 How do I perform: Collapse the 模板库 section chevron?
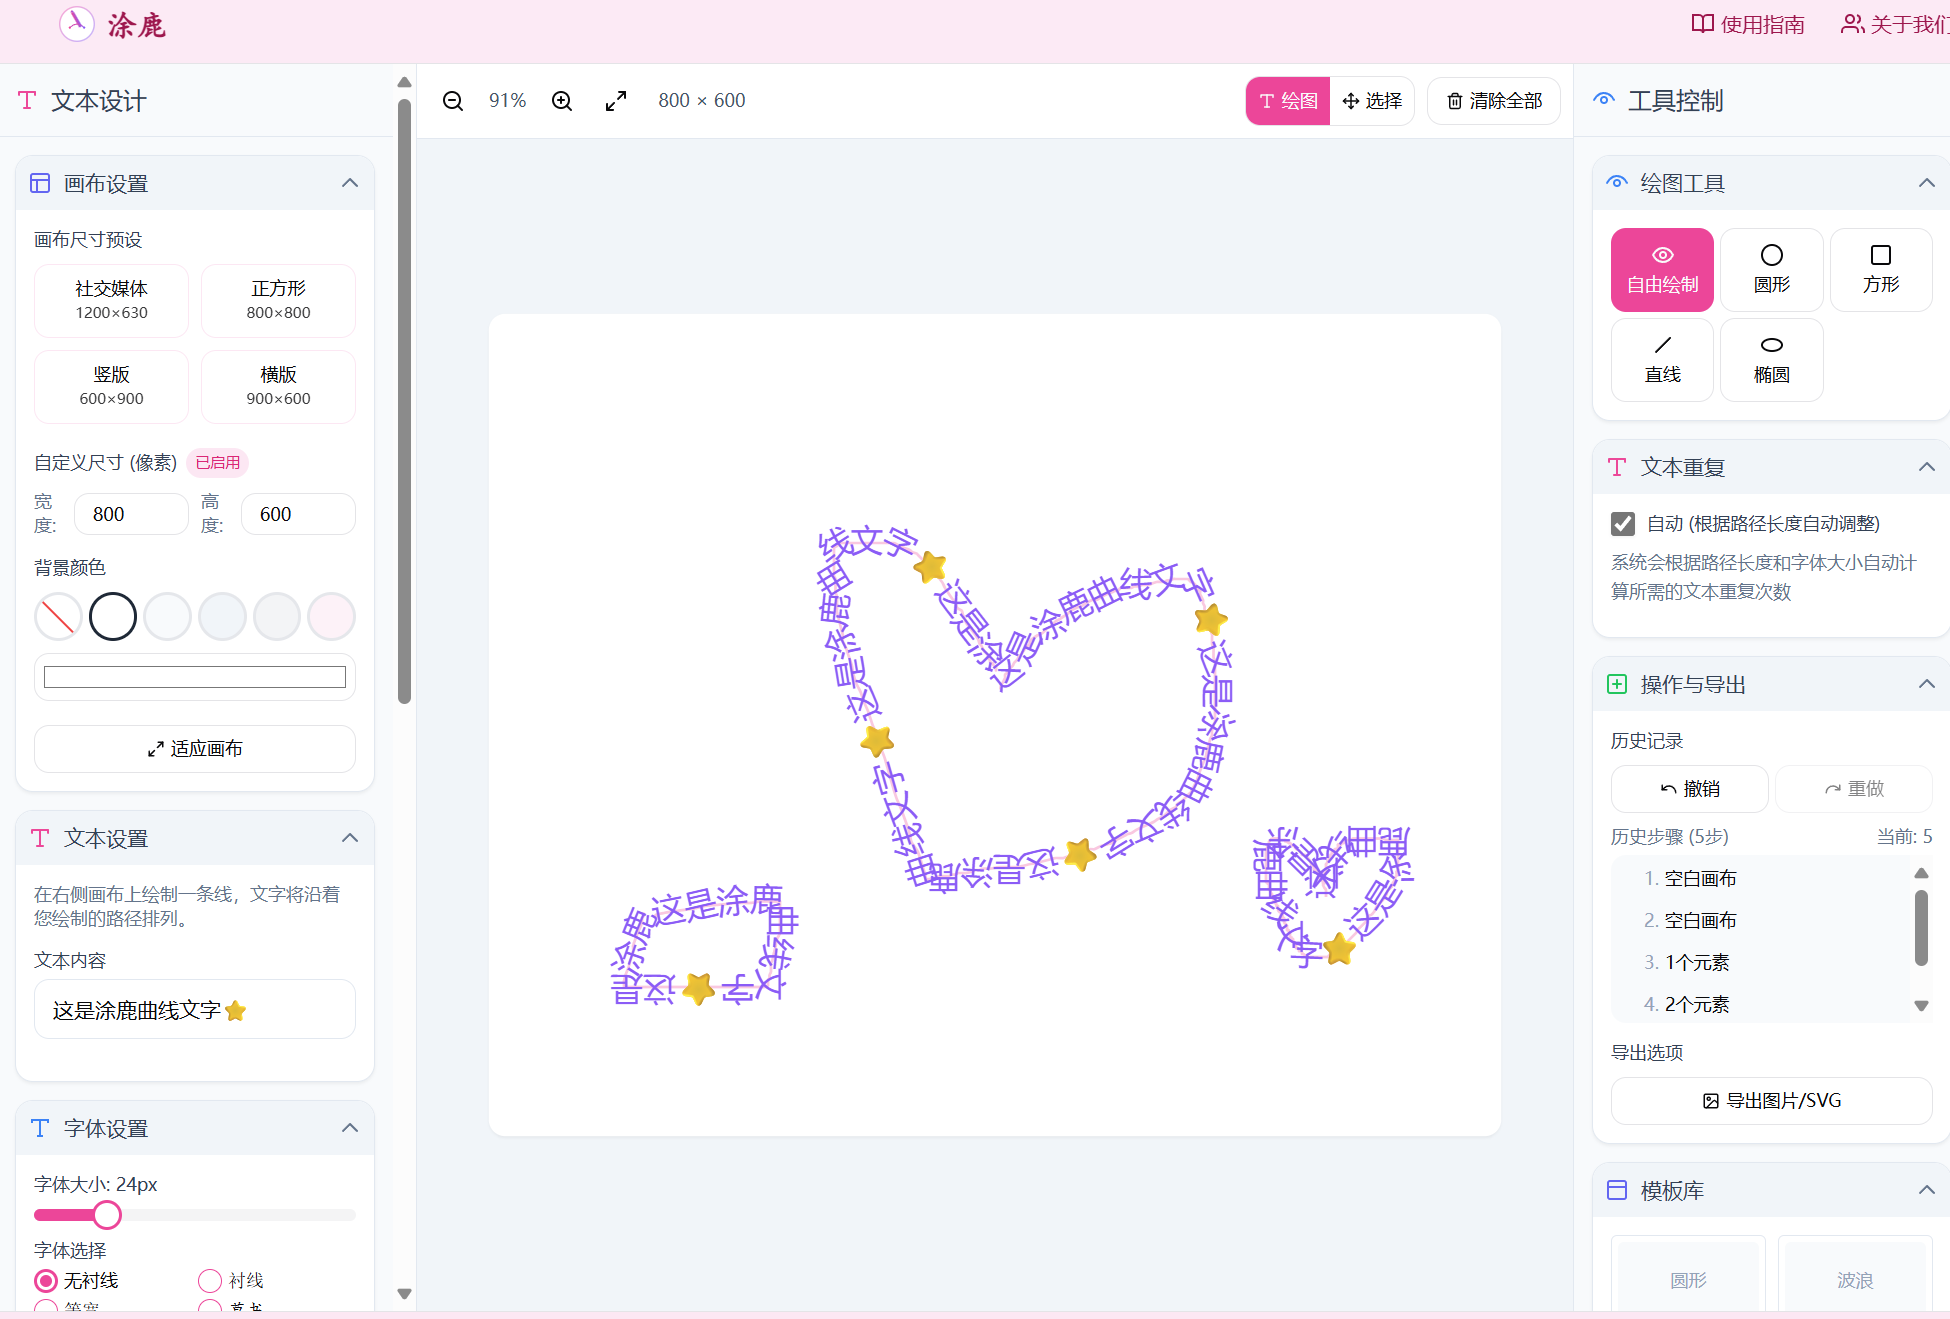pyautogui.click(x=1927, y=1190)
